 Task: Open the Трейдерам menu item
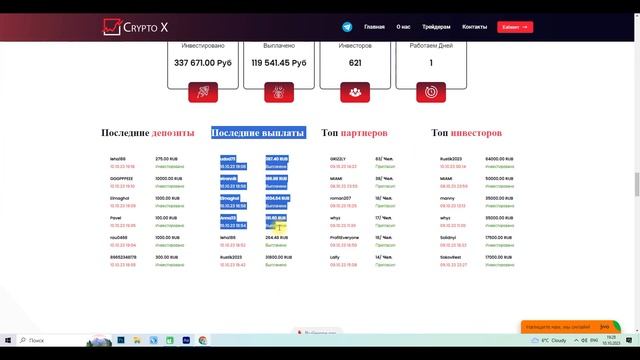(436, 27)
